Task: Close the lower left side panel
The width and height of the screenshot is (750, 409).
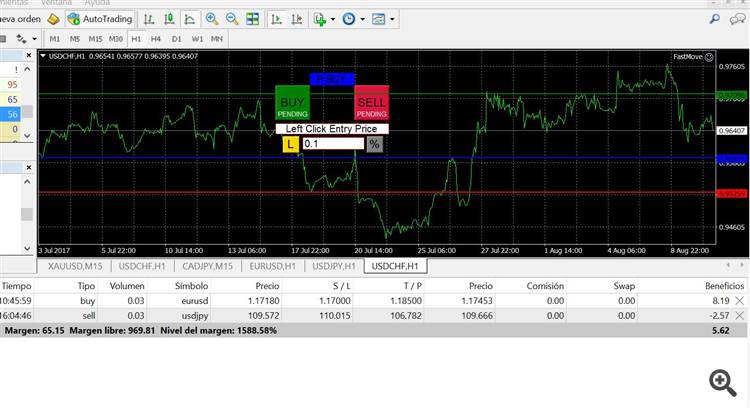Action: [29, 167]
